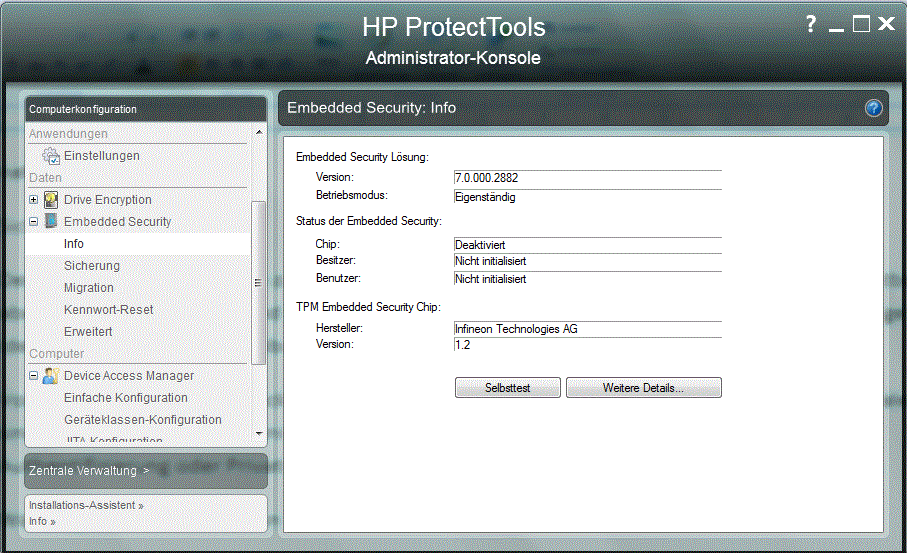The width and height of the screenshot is (907, 553).
Task: Open Geräteklassen-Konfiguration
Action: pos(143,419)
